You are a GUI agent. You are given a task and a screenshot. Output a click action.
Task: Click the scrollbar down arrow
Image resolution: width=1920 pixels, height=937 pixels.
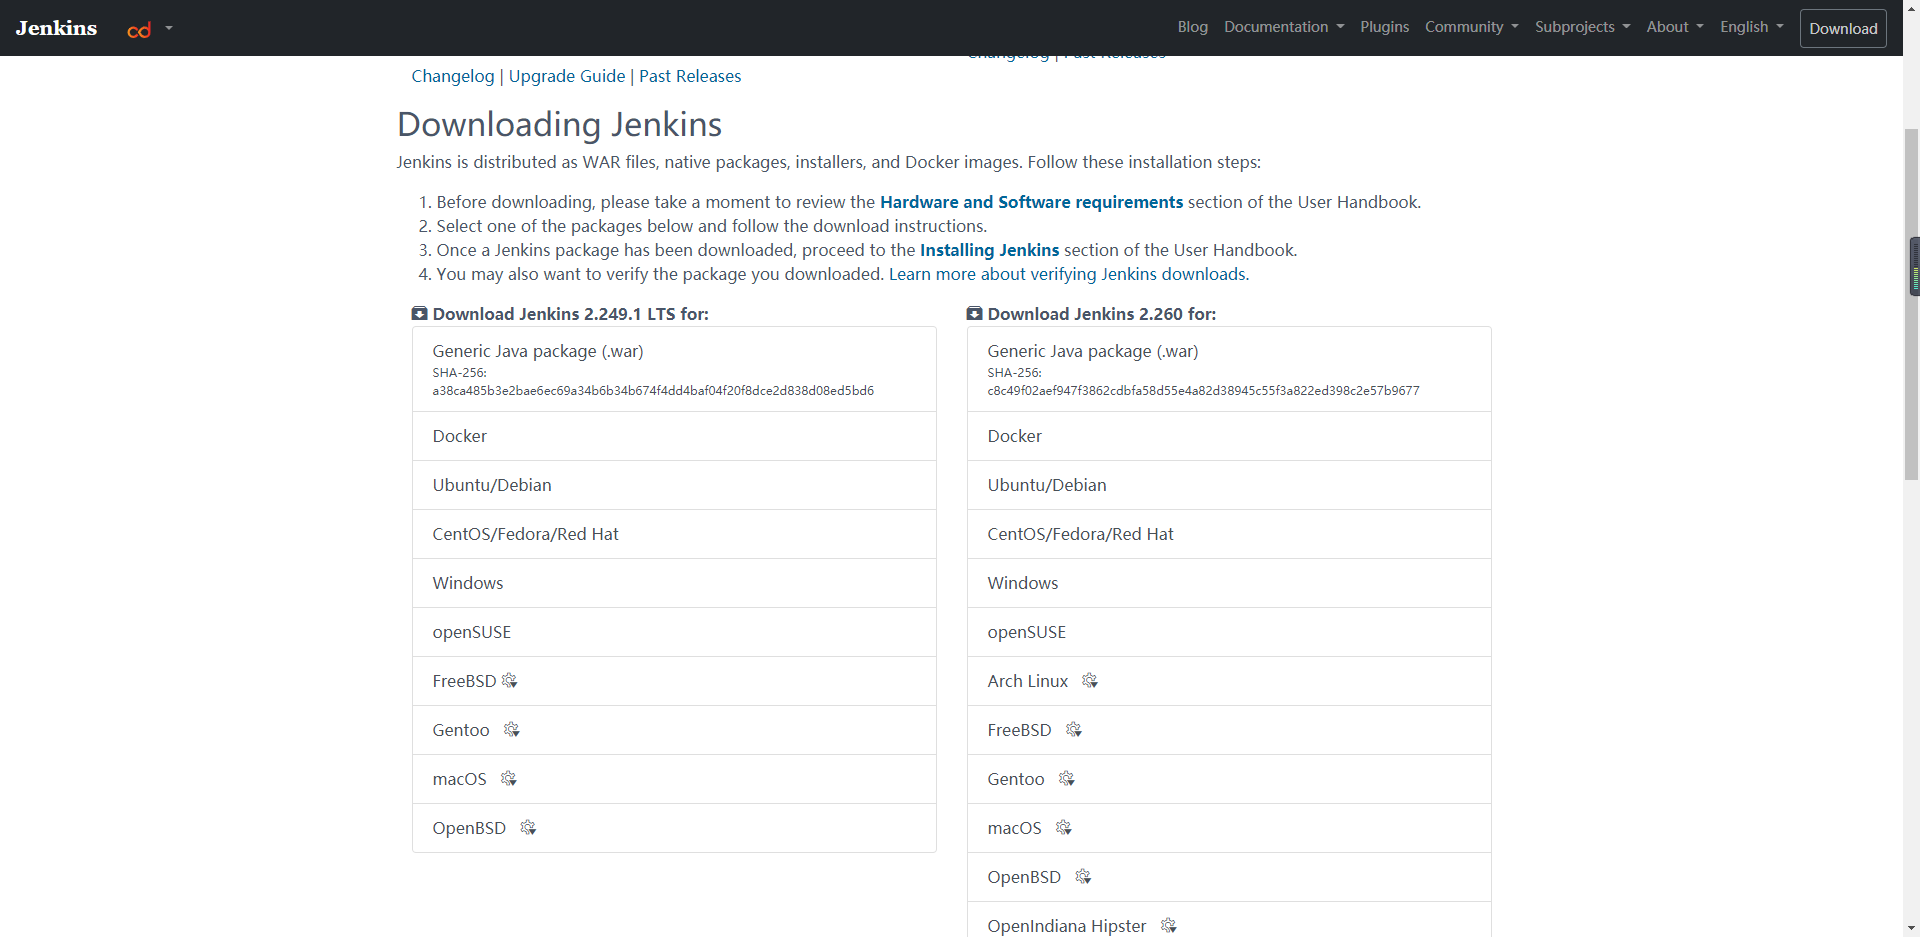click(1911, 929)
